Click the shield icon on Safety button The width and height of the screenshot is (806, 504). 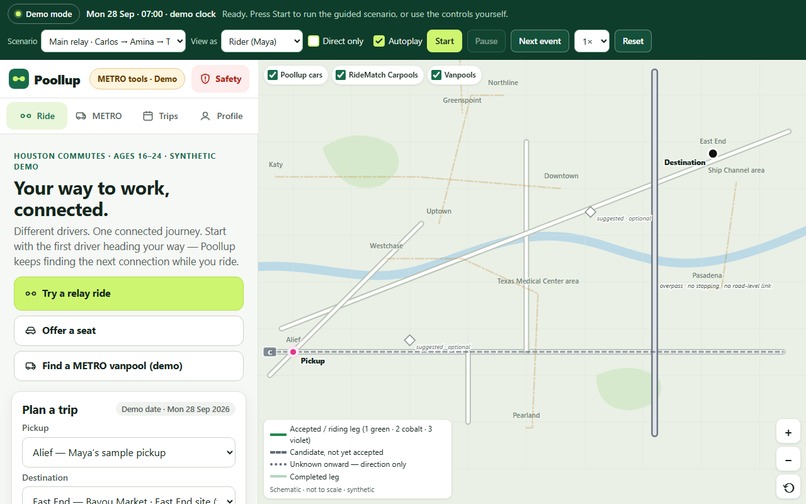[x=205, y=79]
